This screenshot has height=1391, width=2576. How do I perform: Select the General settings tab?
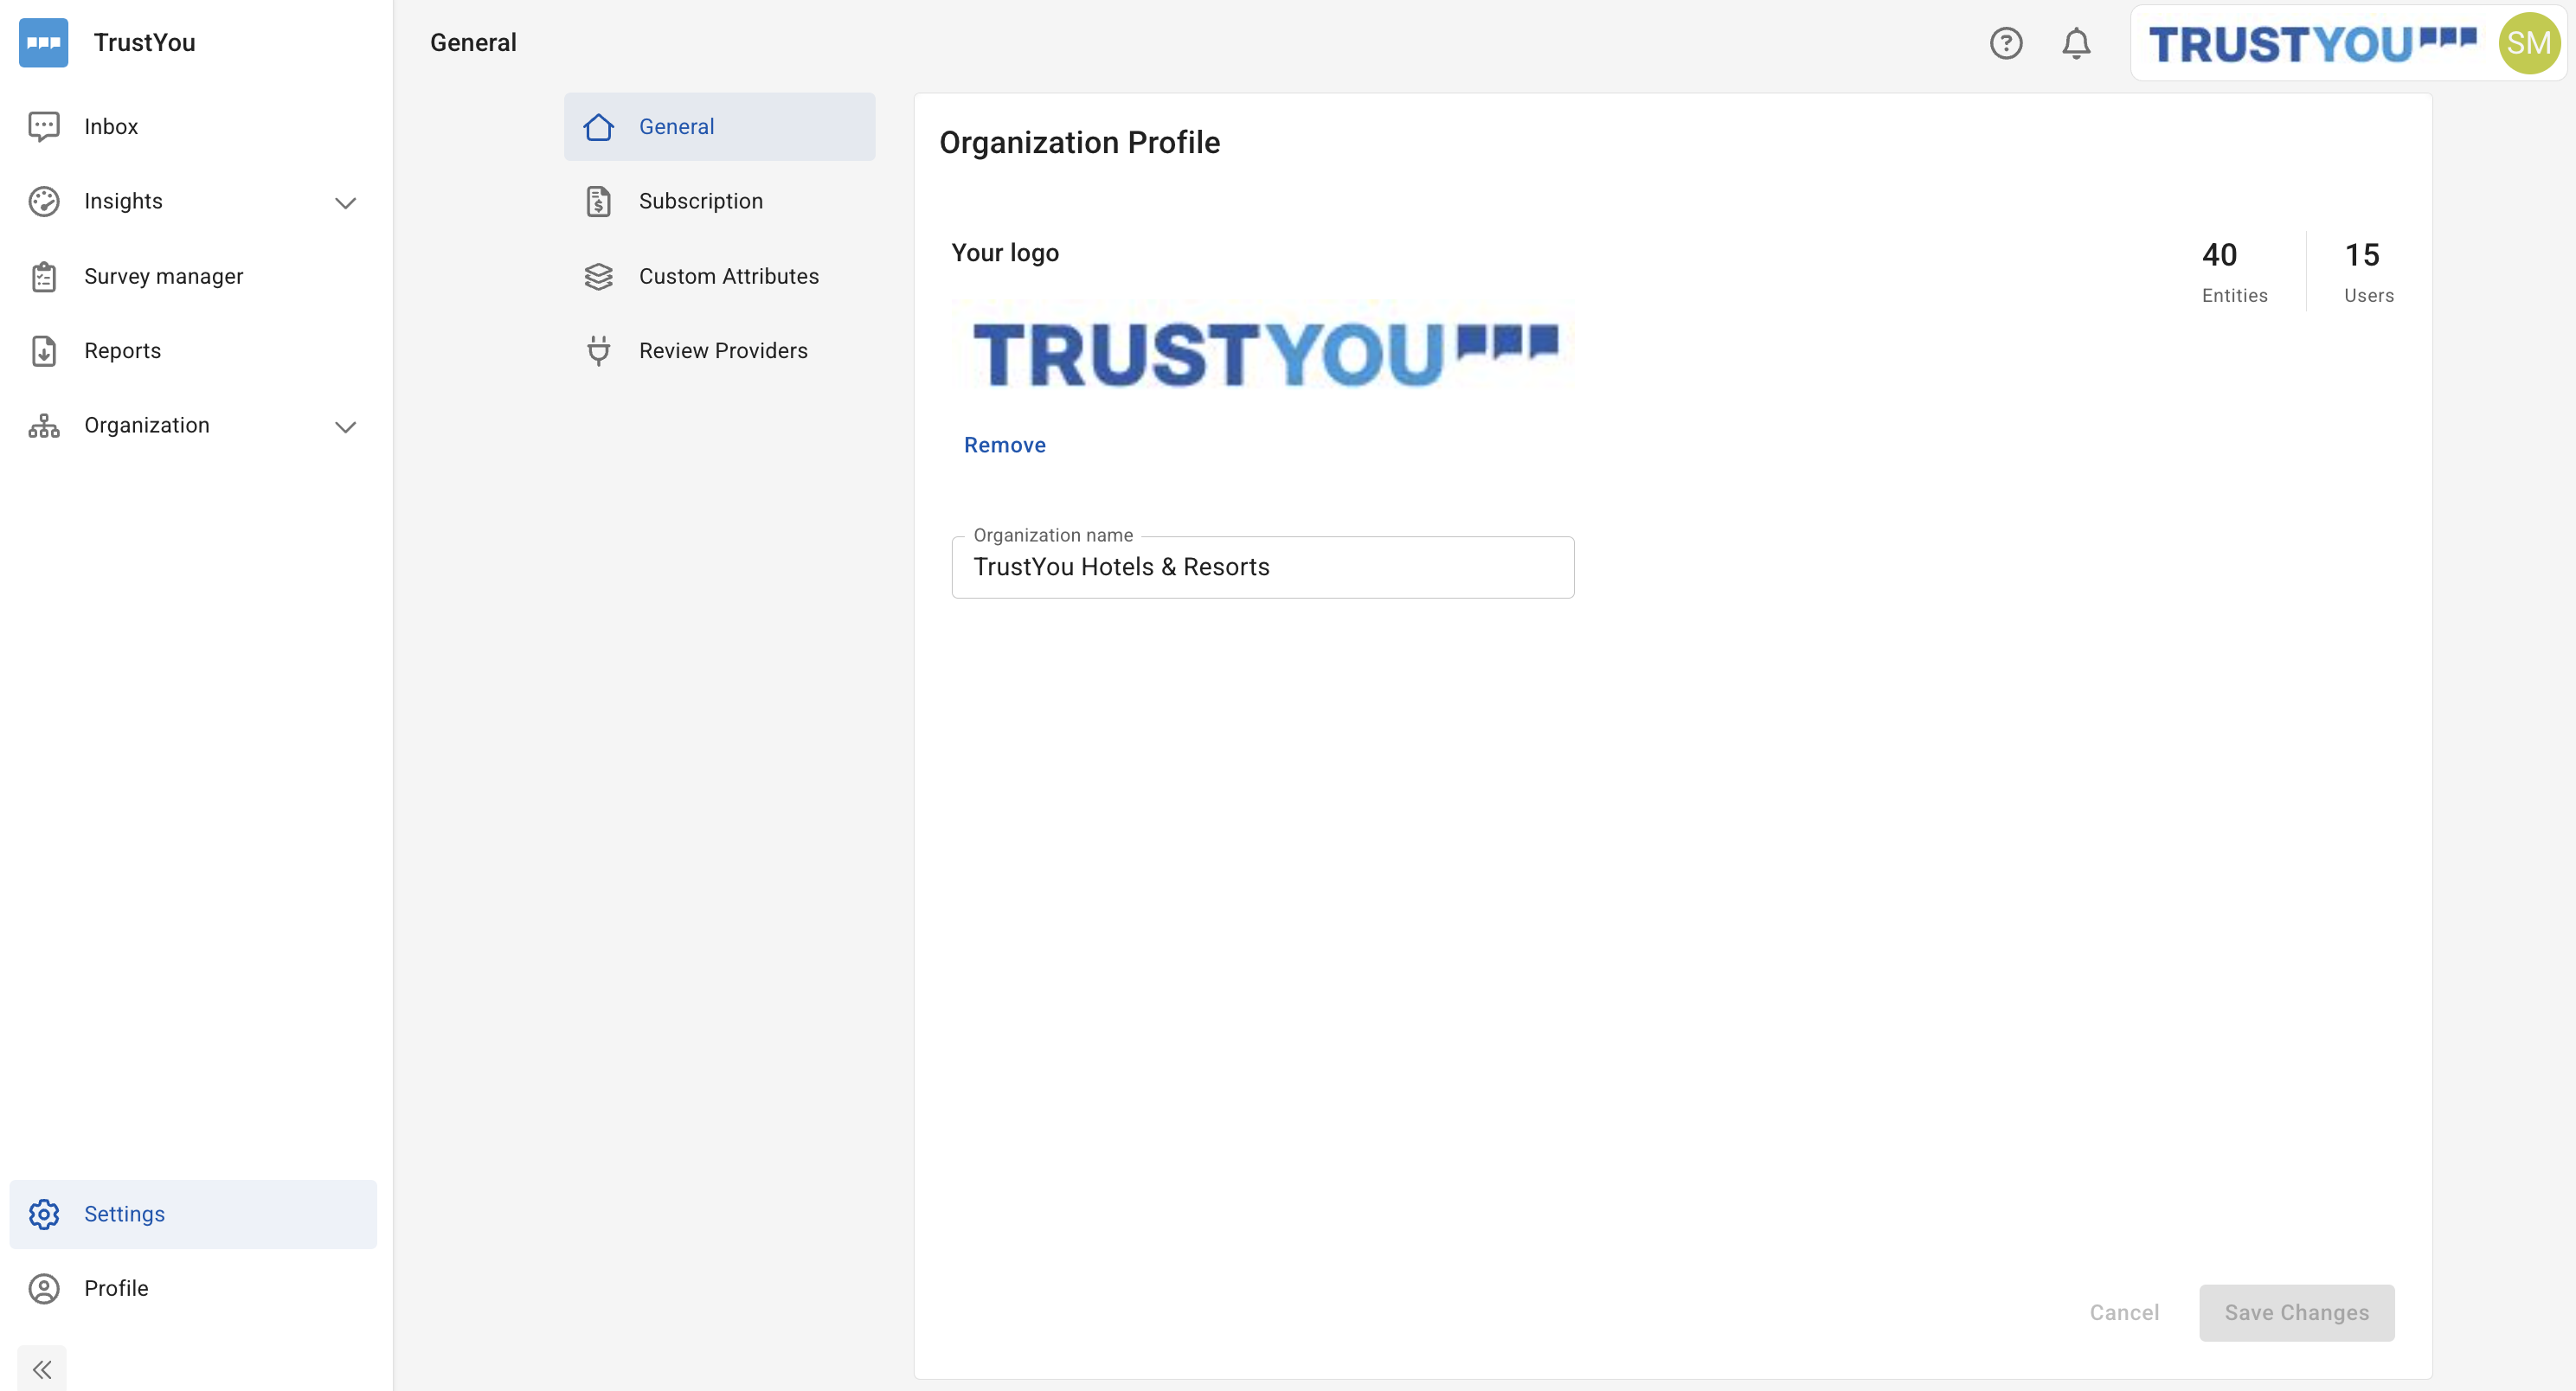click(x=719, y=127)
